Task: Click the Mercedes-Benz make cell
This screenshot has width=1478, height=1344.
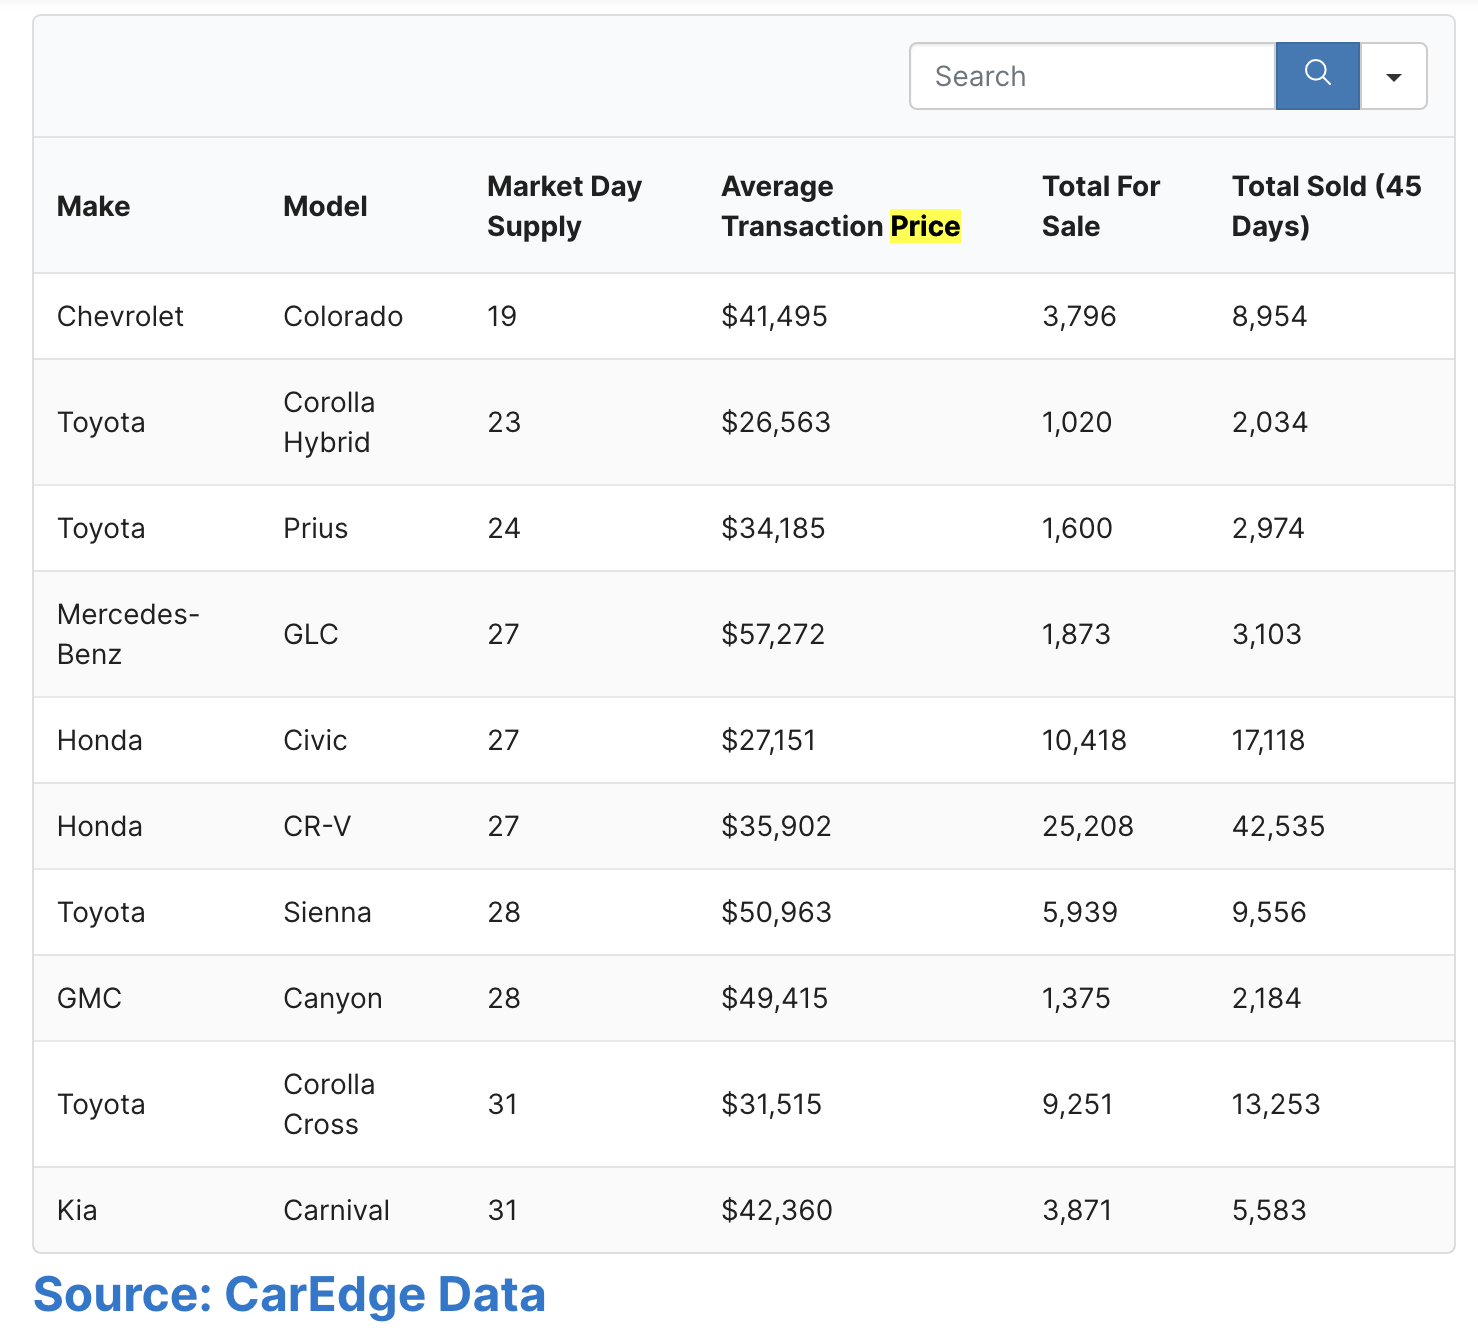Action: point(128,634)
